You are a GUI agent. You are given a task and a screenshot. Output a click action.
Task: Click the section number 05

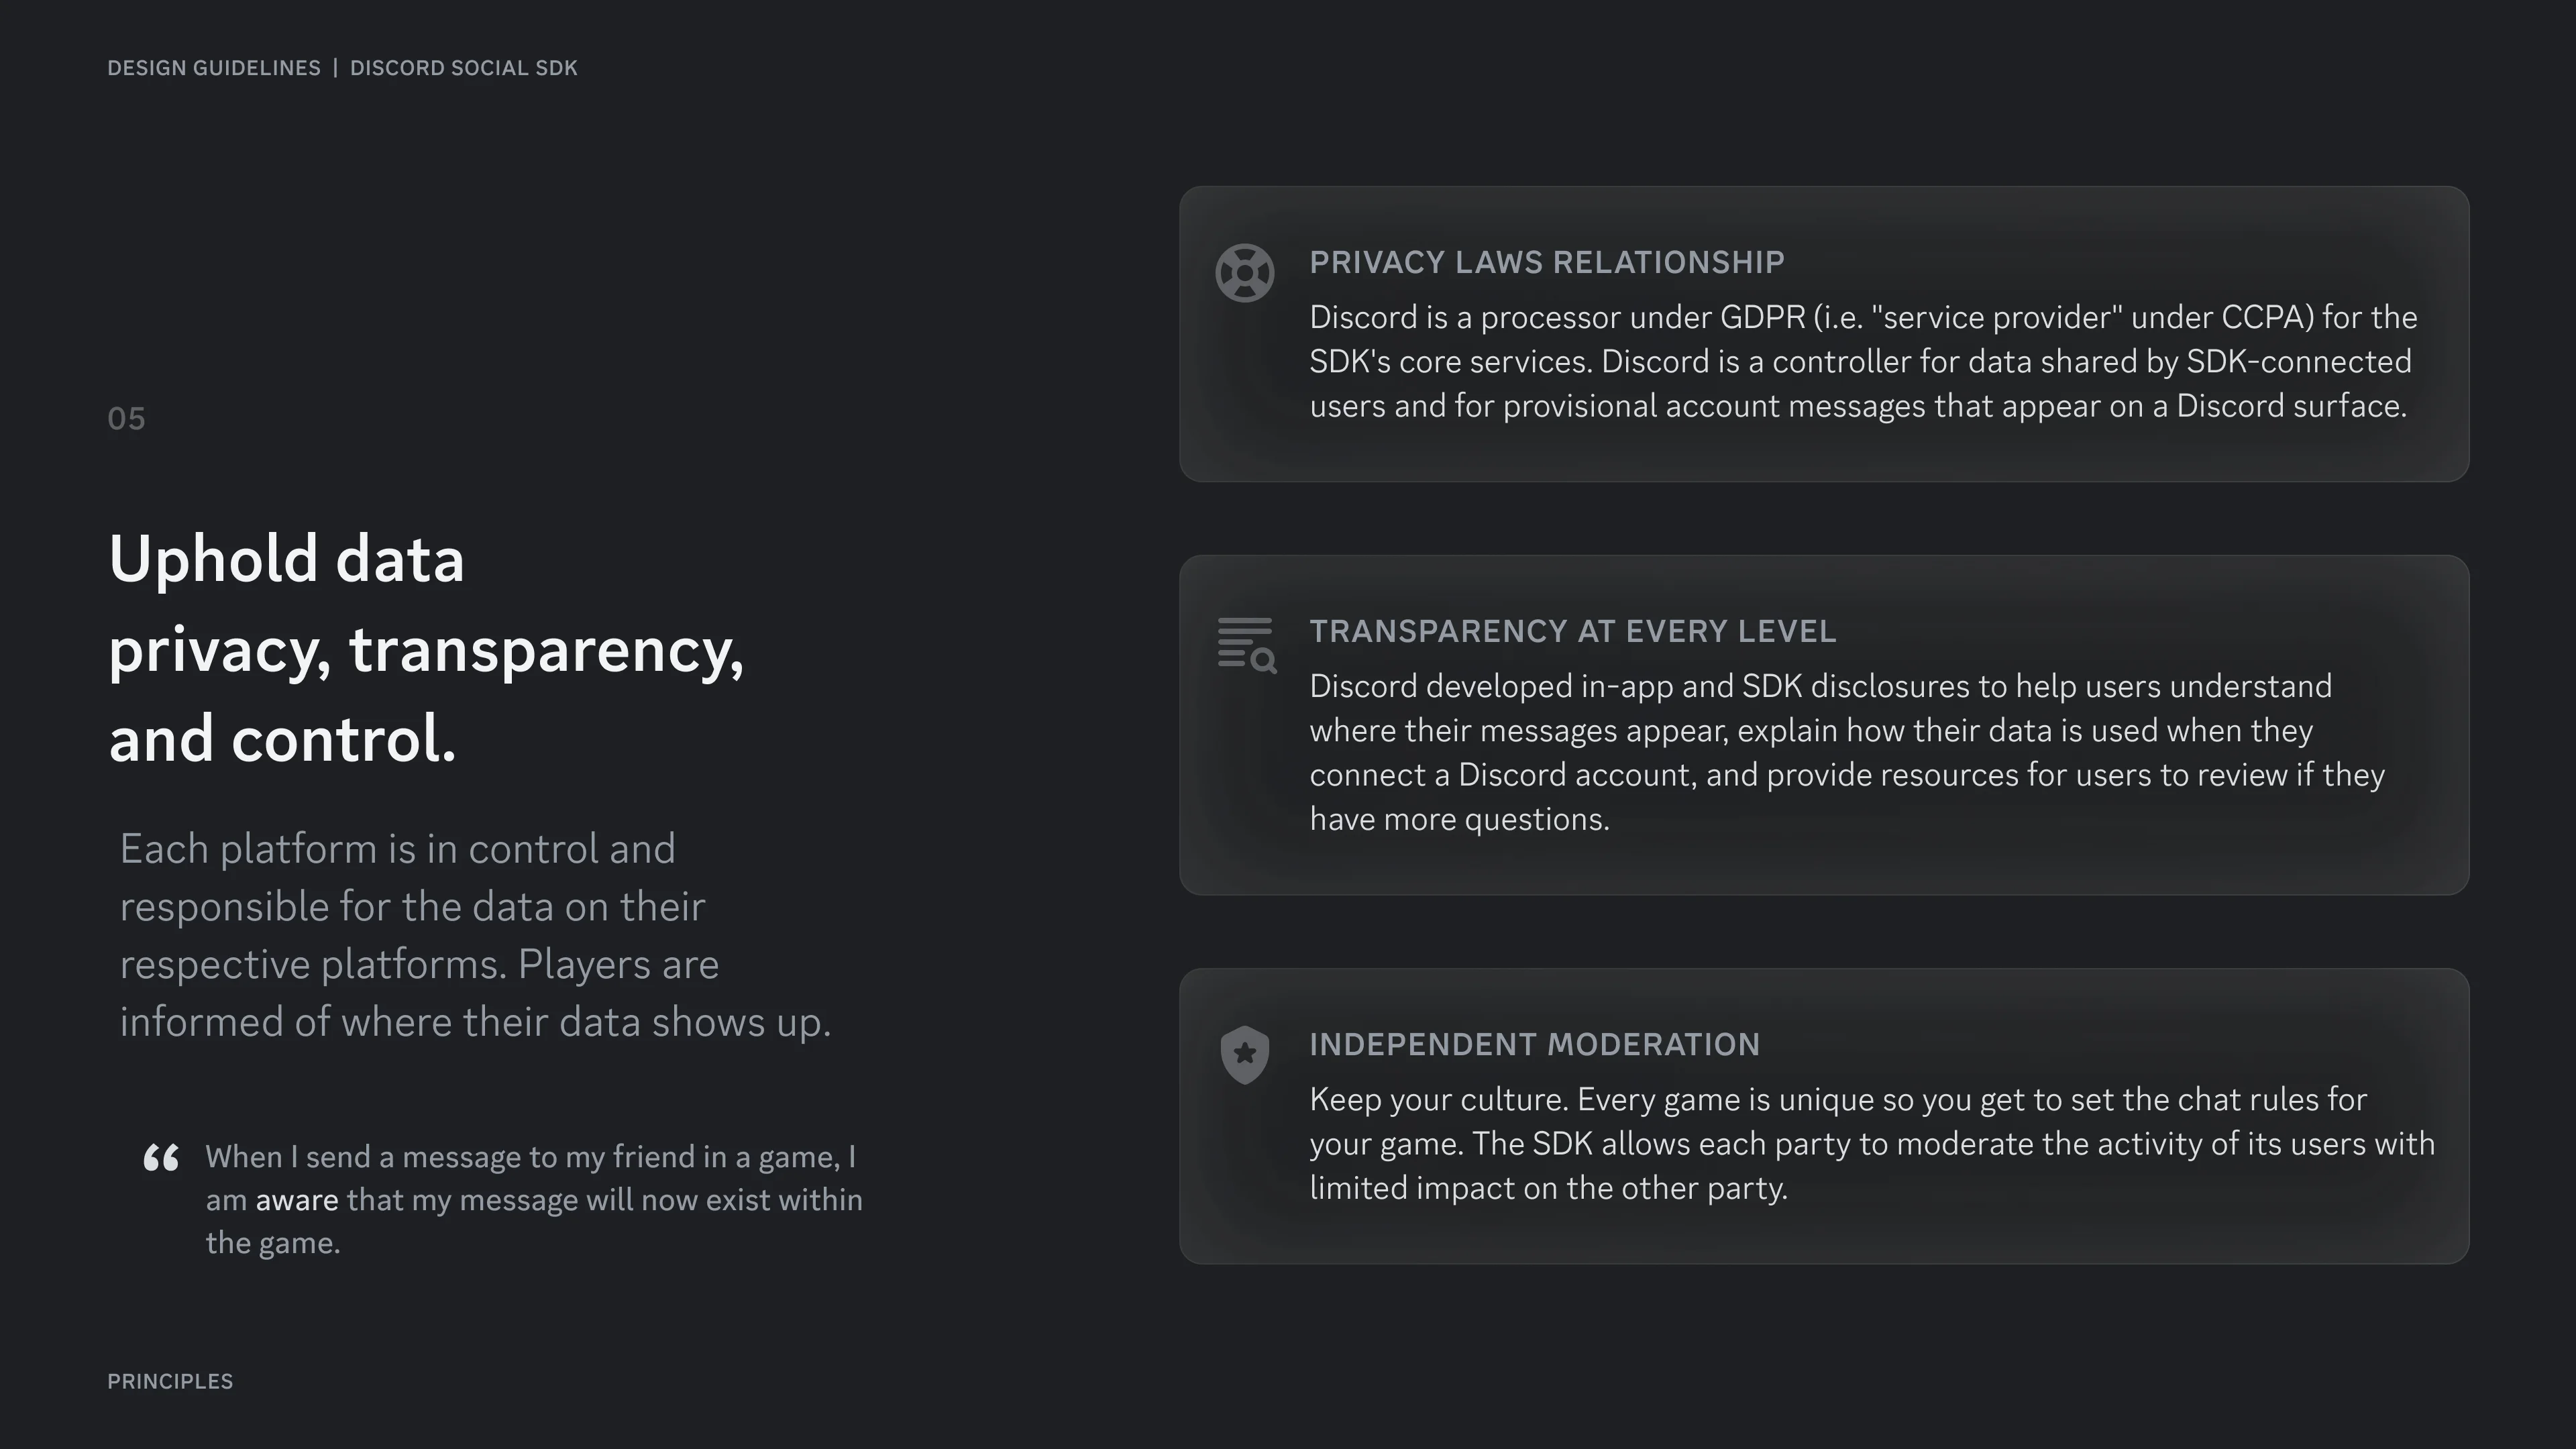point(126,419)
